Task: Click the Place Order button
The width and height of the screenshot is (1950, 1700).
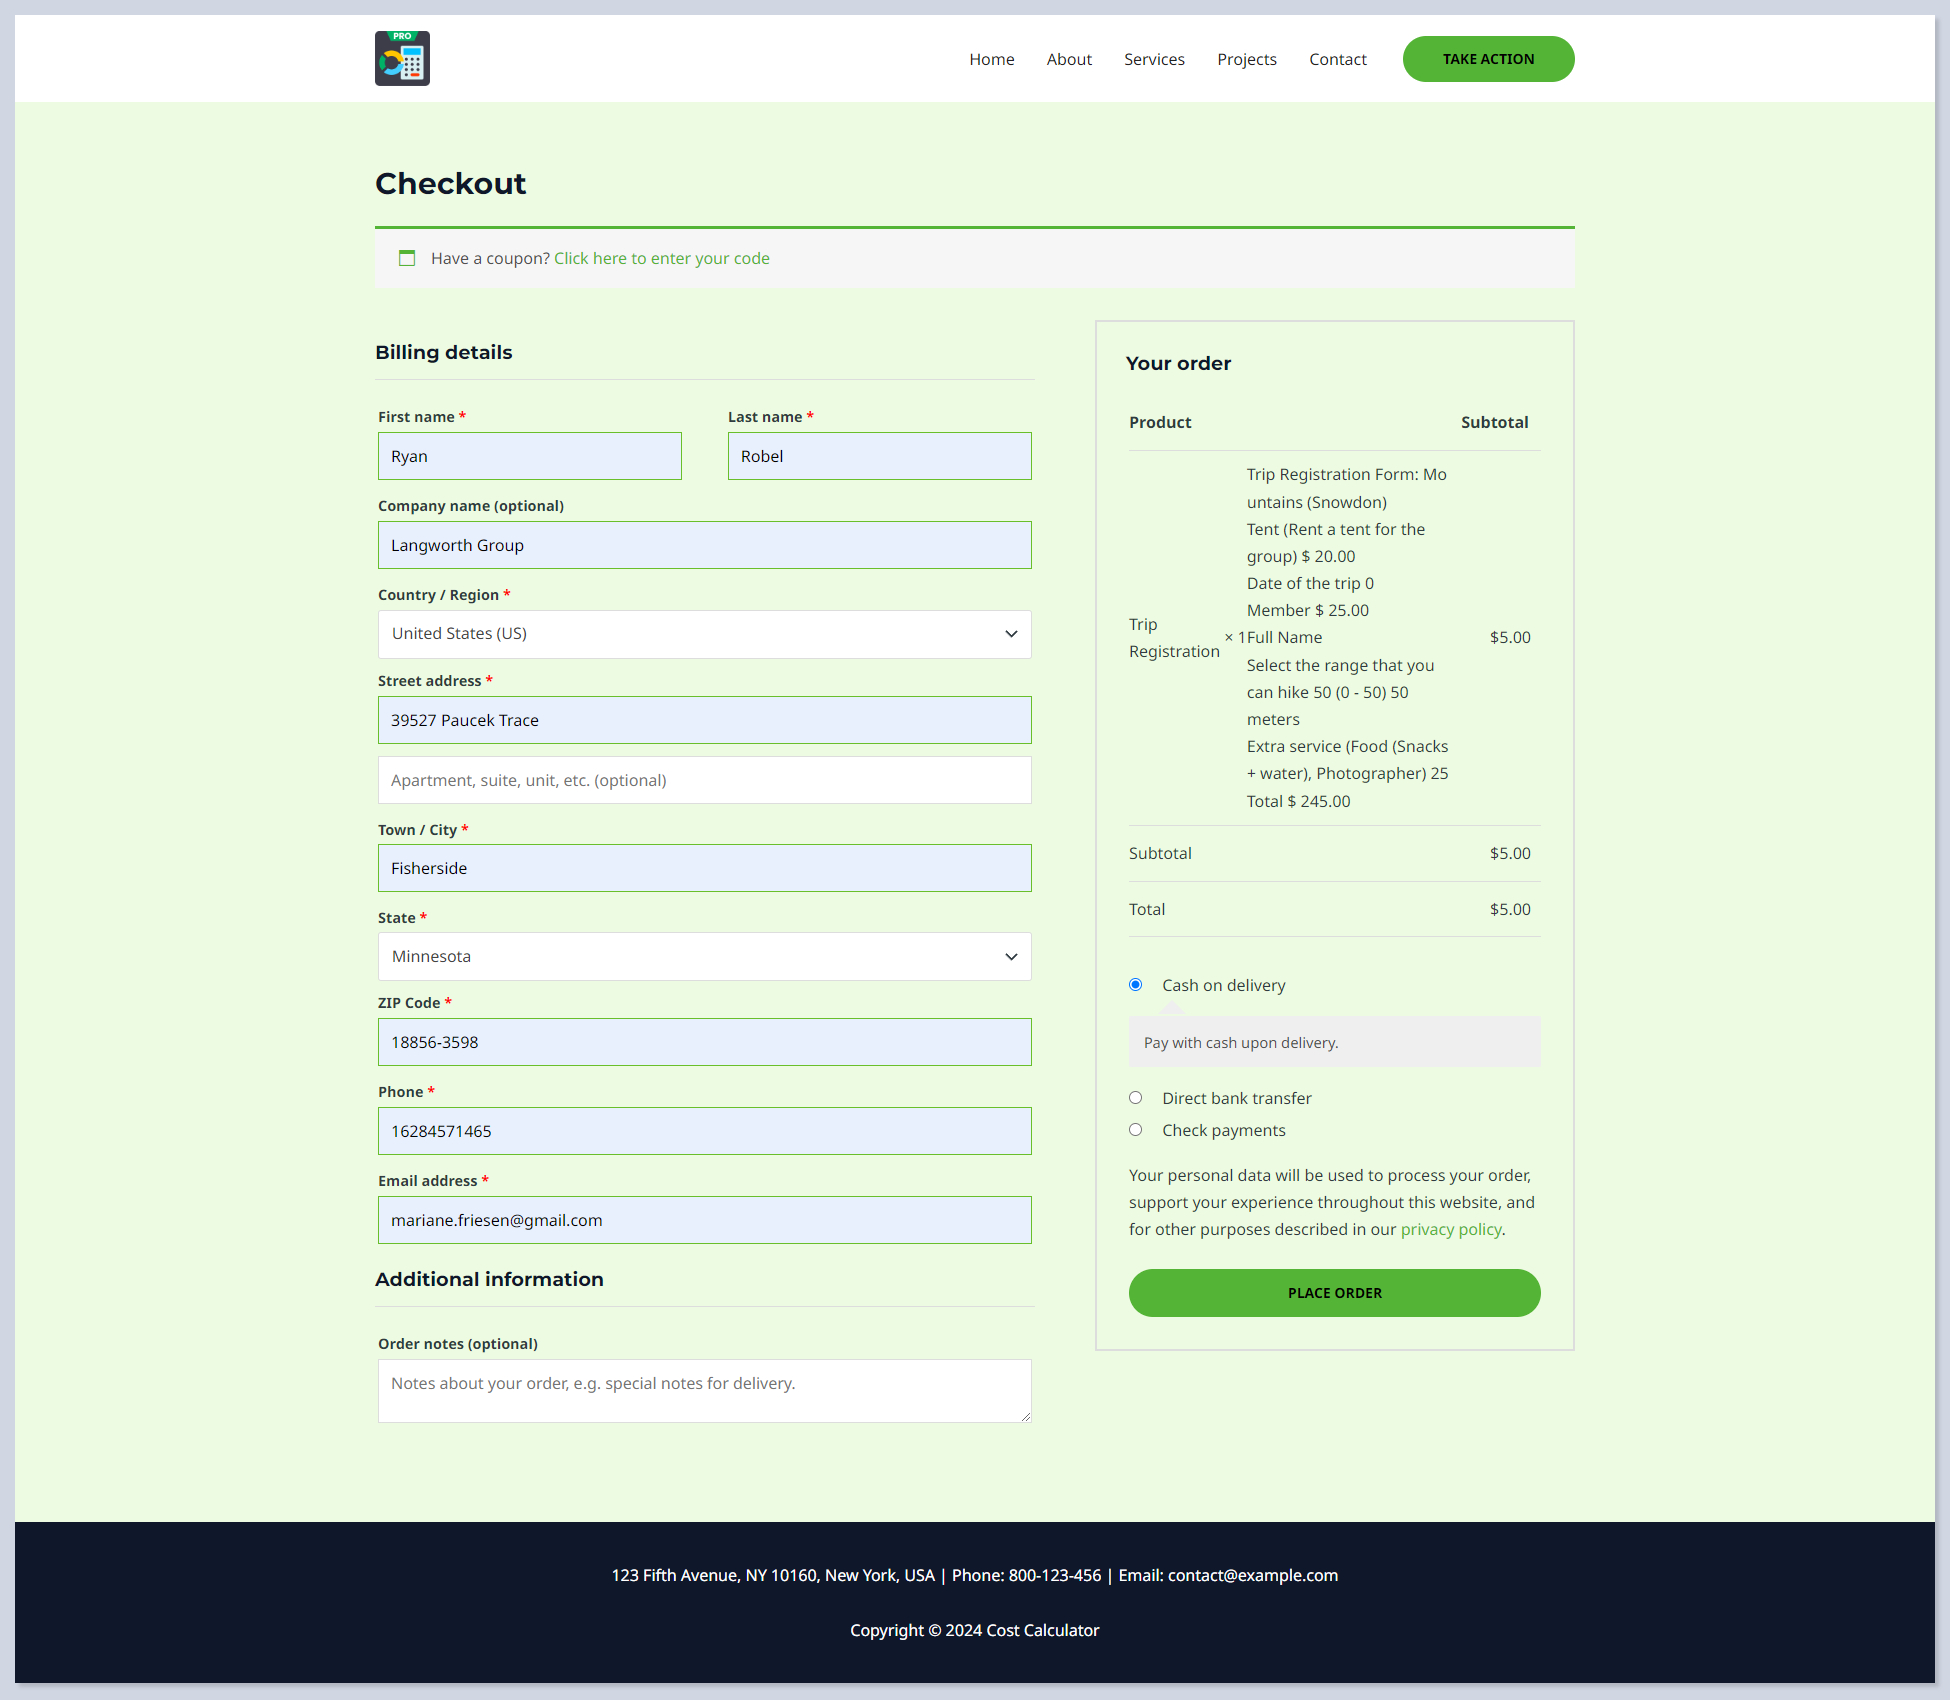Action: [x=1334, y=1293]
